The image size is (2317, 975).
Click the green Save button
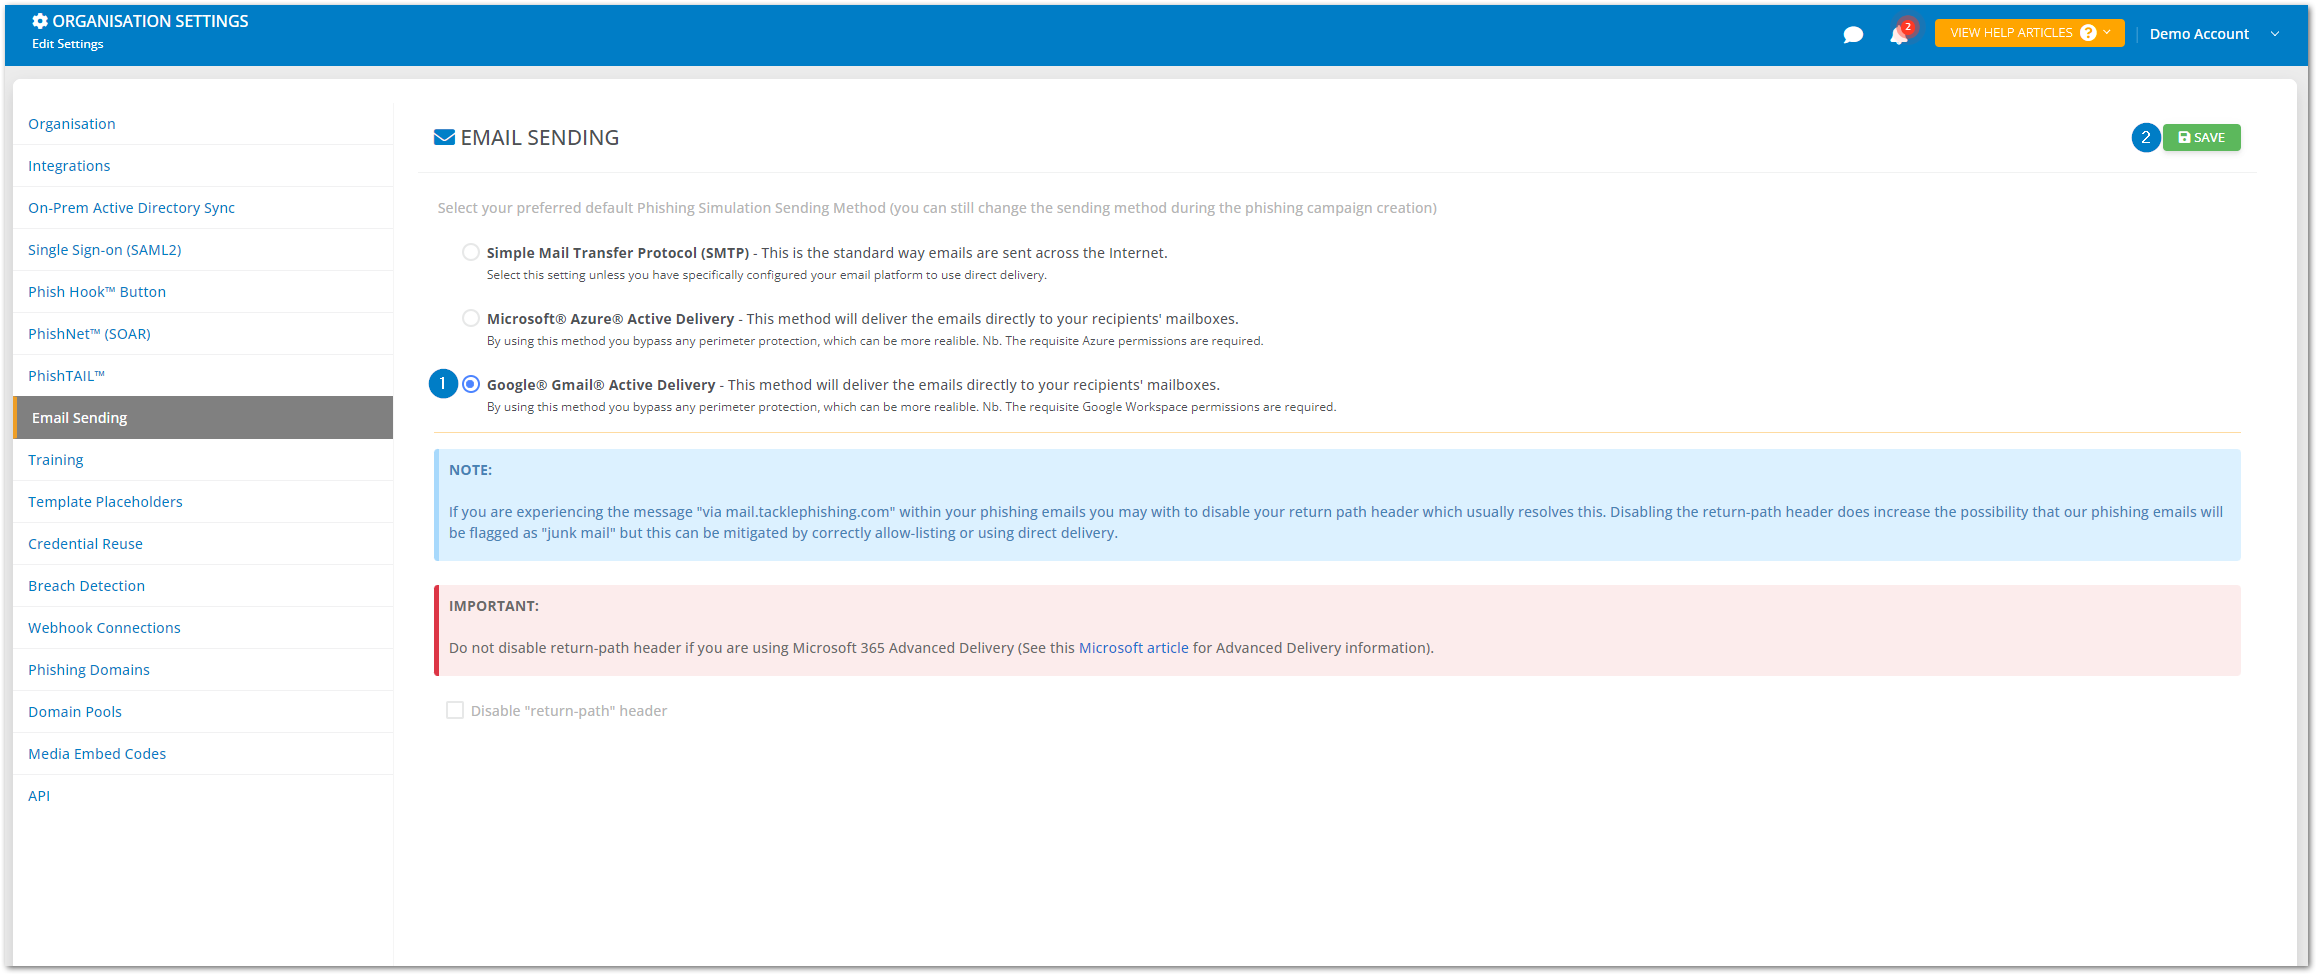click(x=2201, y=138)
